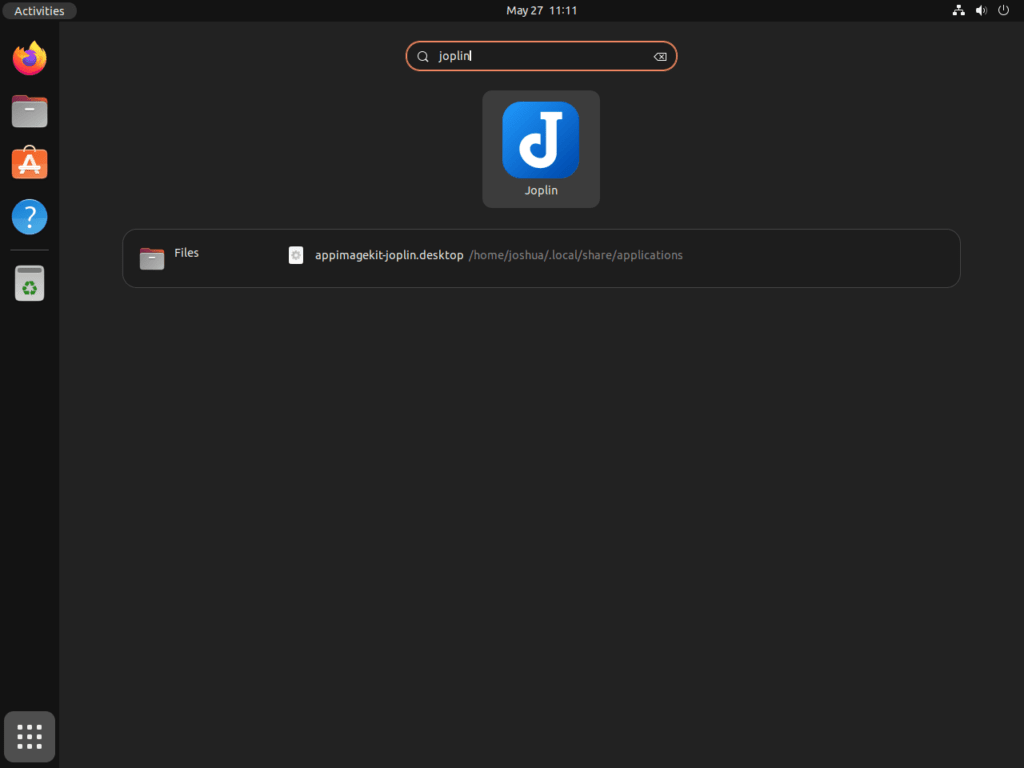This screenshot has height=768, width=1024.
Task: Open Ubuntu Software from the dock
Action: point(29,163)
